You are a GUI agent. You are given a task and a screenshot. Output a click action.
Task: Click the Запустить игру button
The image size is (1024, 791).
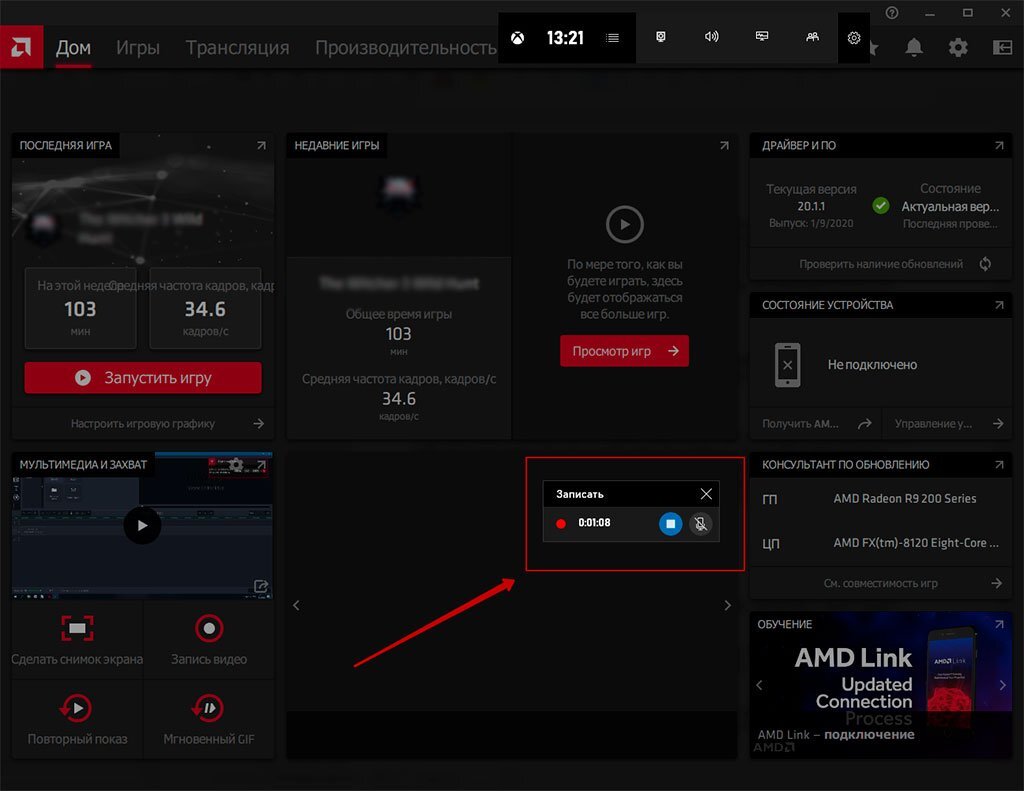143,378
